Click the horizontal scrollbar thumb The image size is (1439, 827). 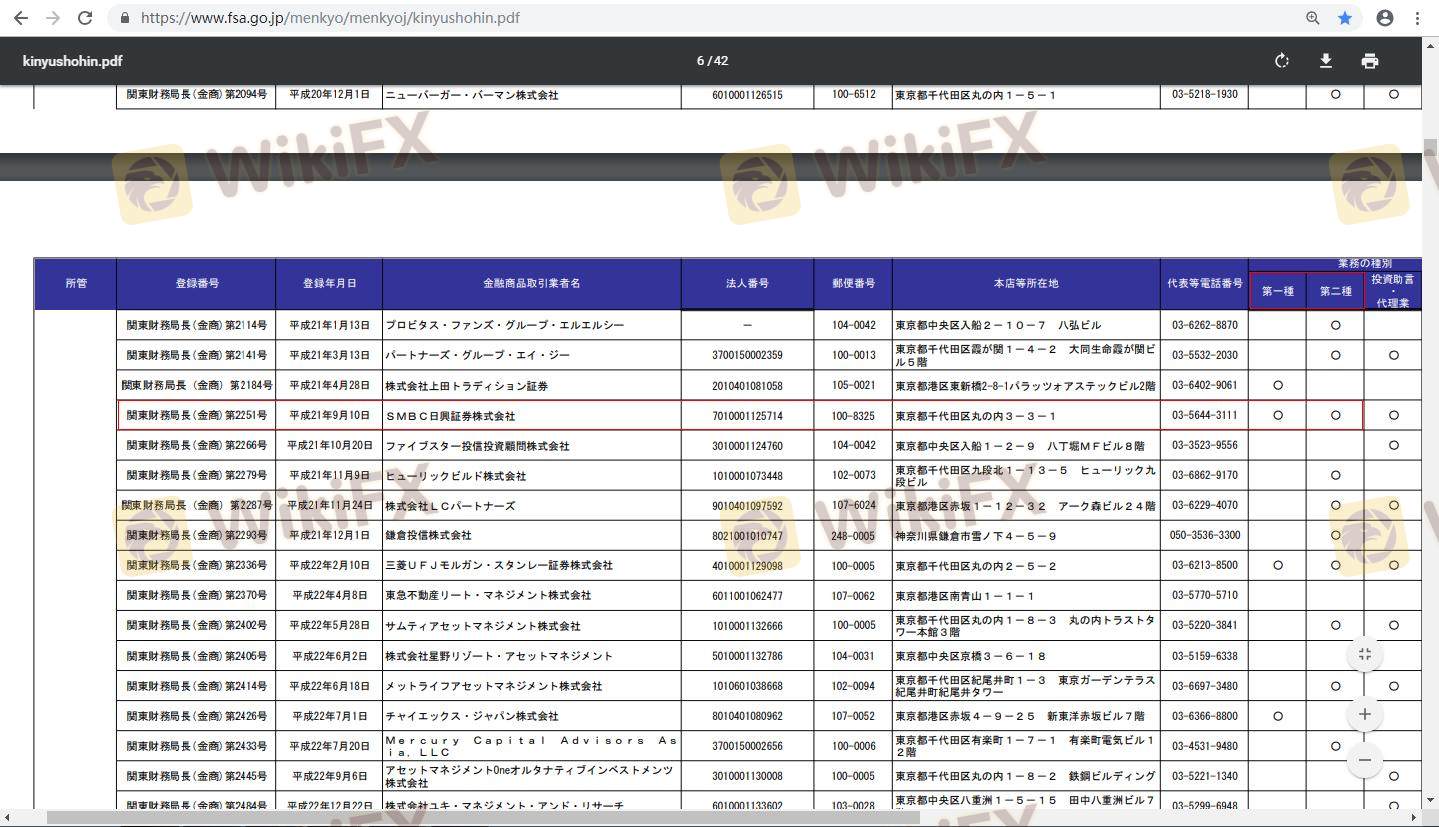pyautogui.click(x=483, y=818)
